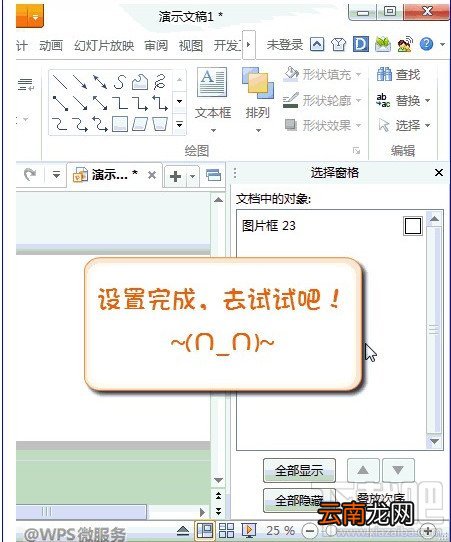Open the 审阅 ribbon tab
The image size is (451, 542).
click(x=156, y=45)
